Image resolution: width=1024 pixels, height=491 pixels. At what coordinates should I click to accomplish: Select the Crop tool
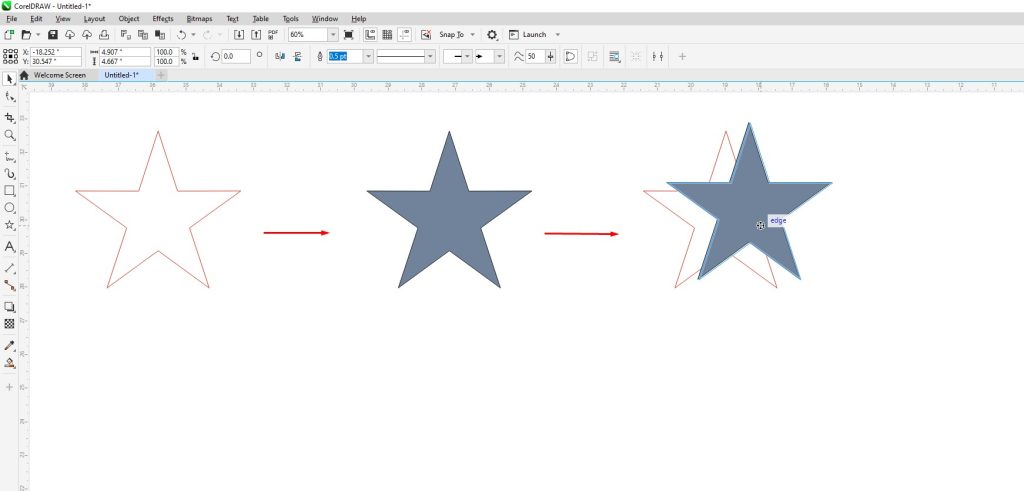point(10,118)
